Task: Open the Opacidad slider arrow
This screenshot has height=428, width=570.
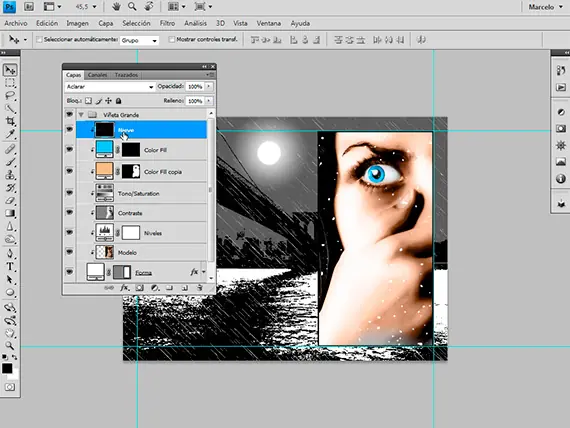Action: tap(209, 87)
